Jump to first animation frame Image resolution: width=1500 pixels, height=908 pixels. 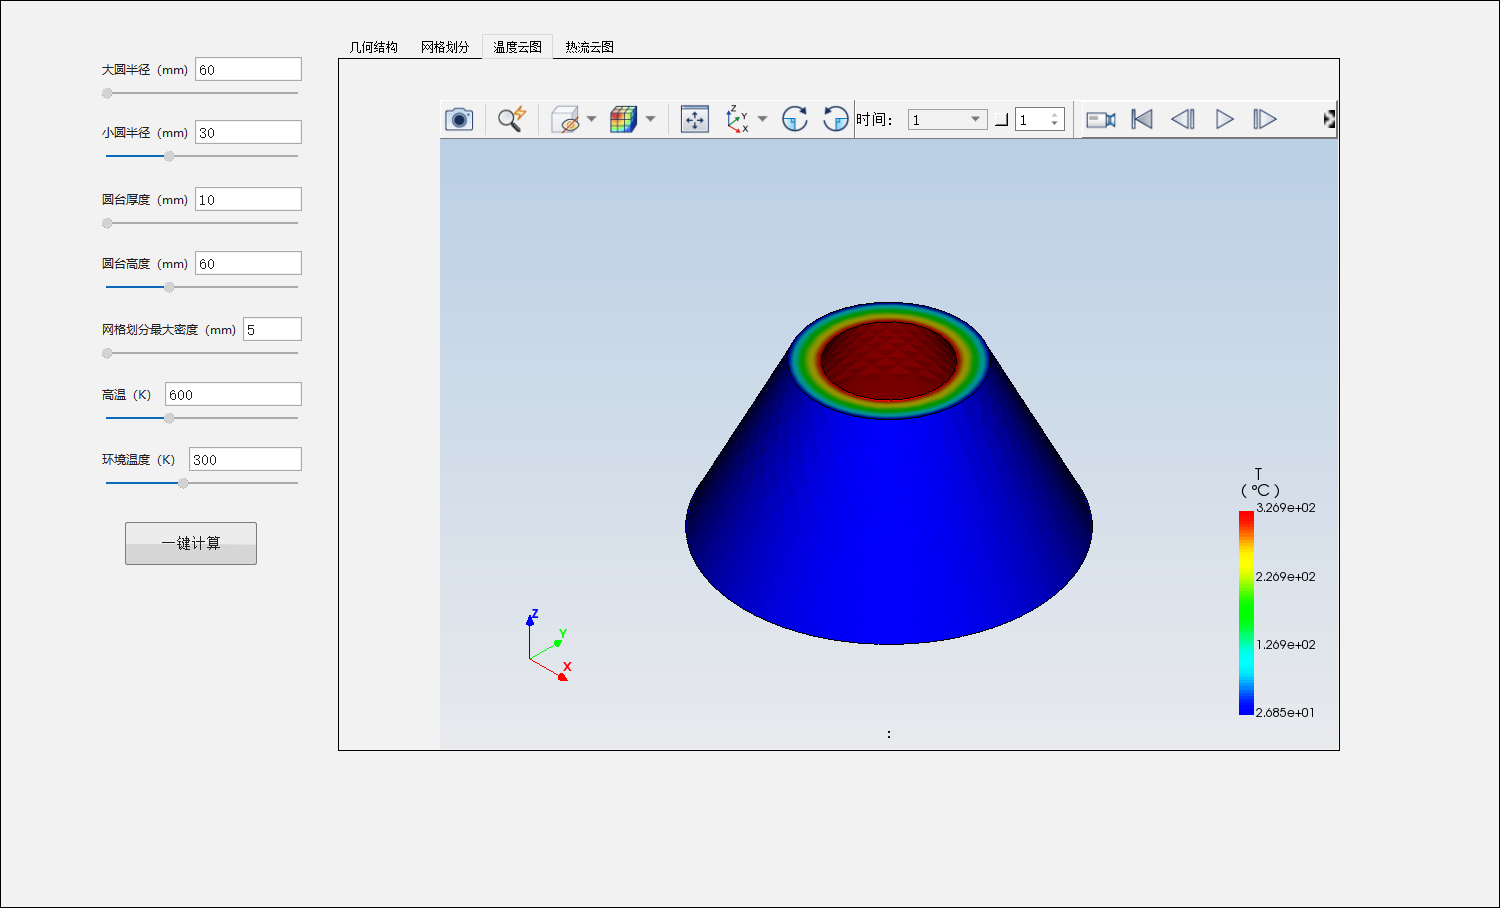[1142, 120]
